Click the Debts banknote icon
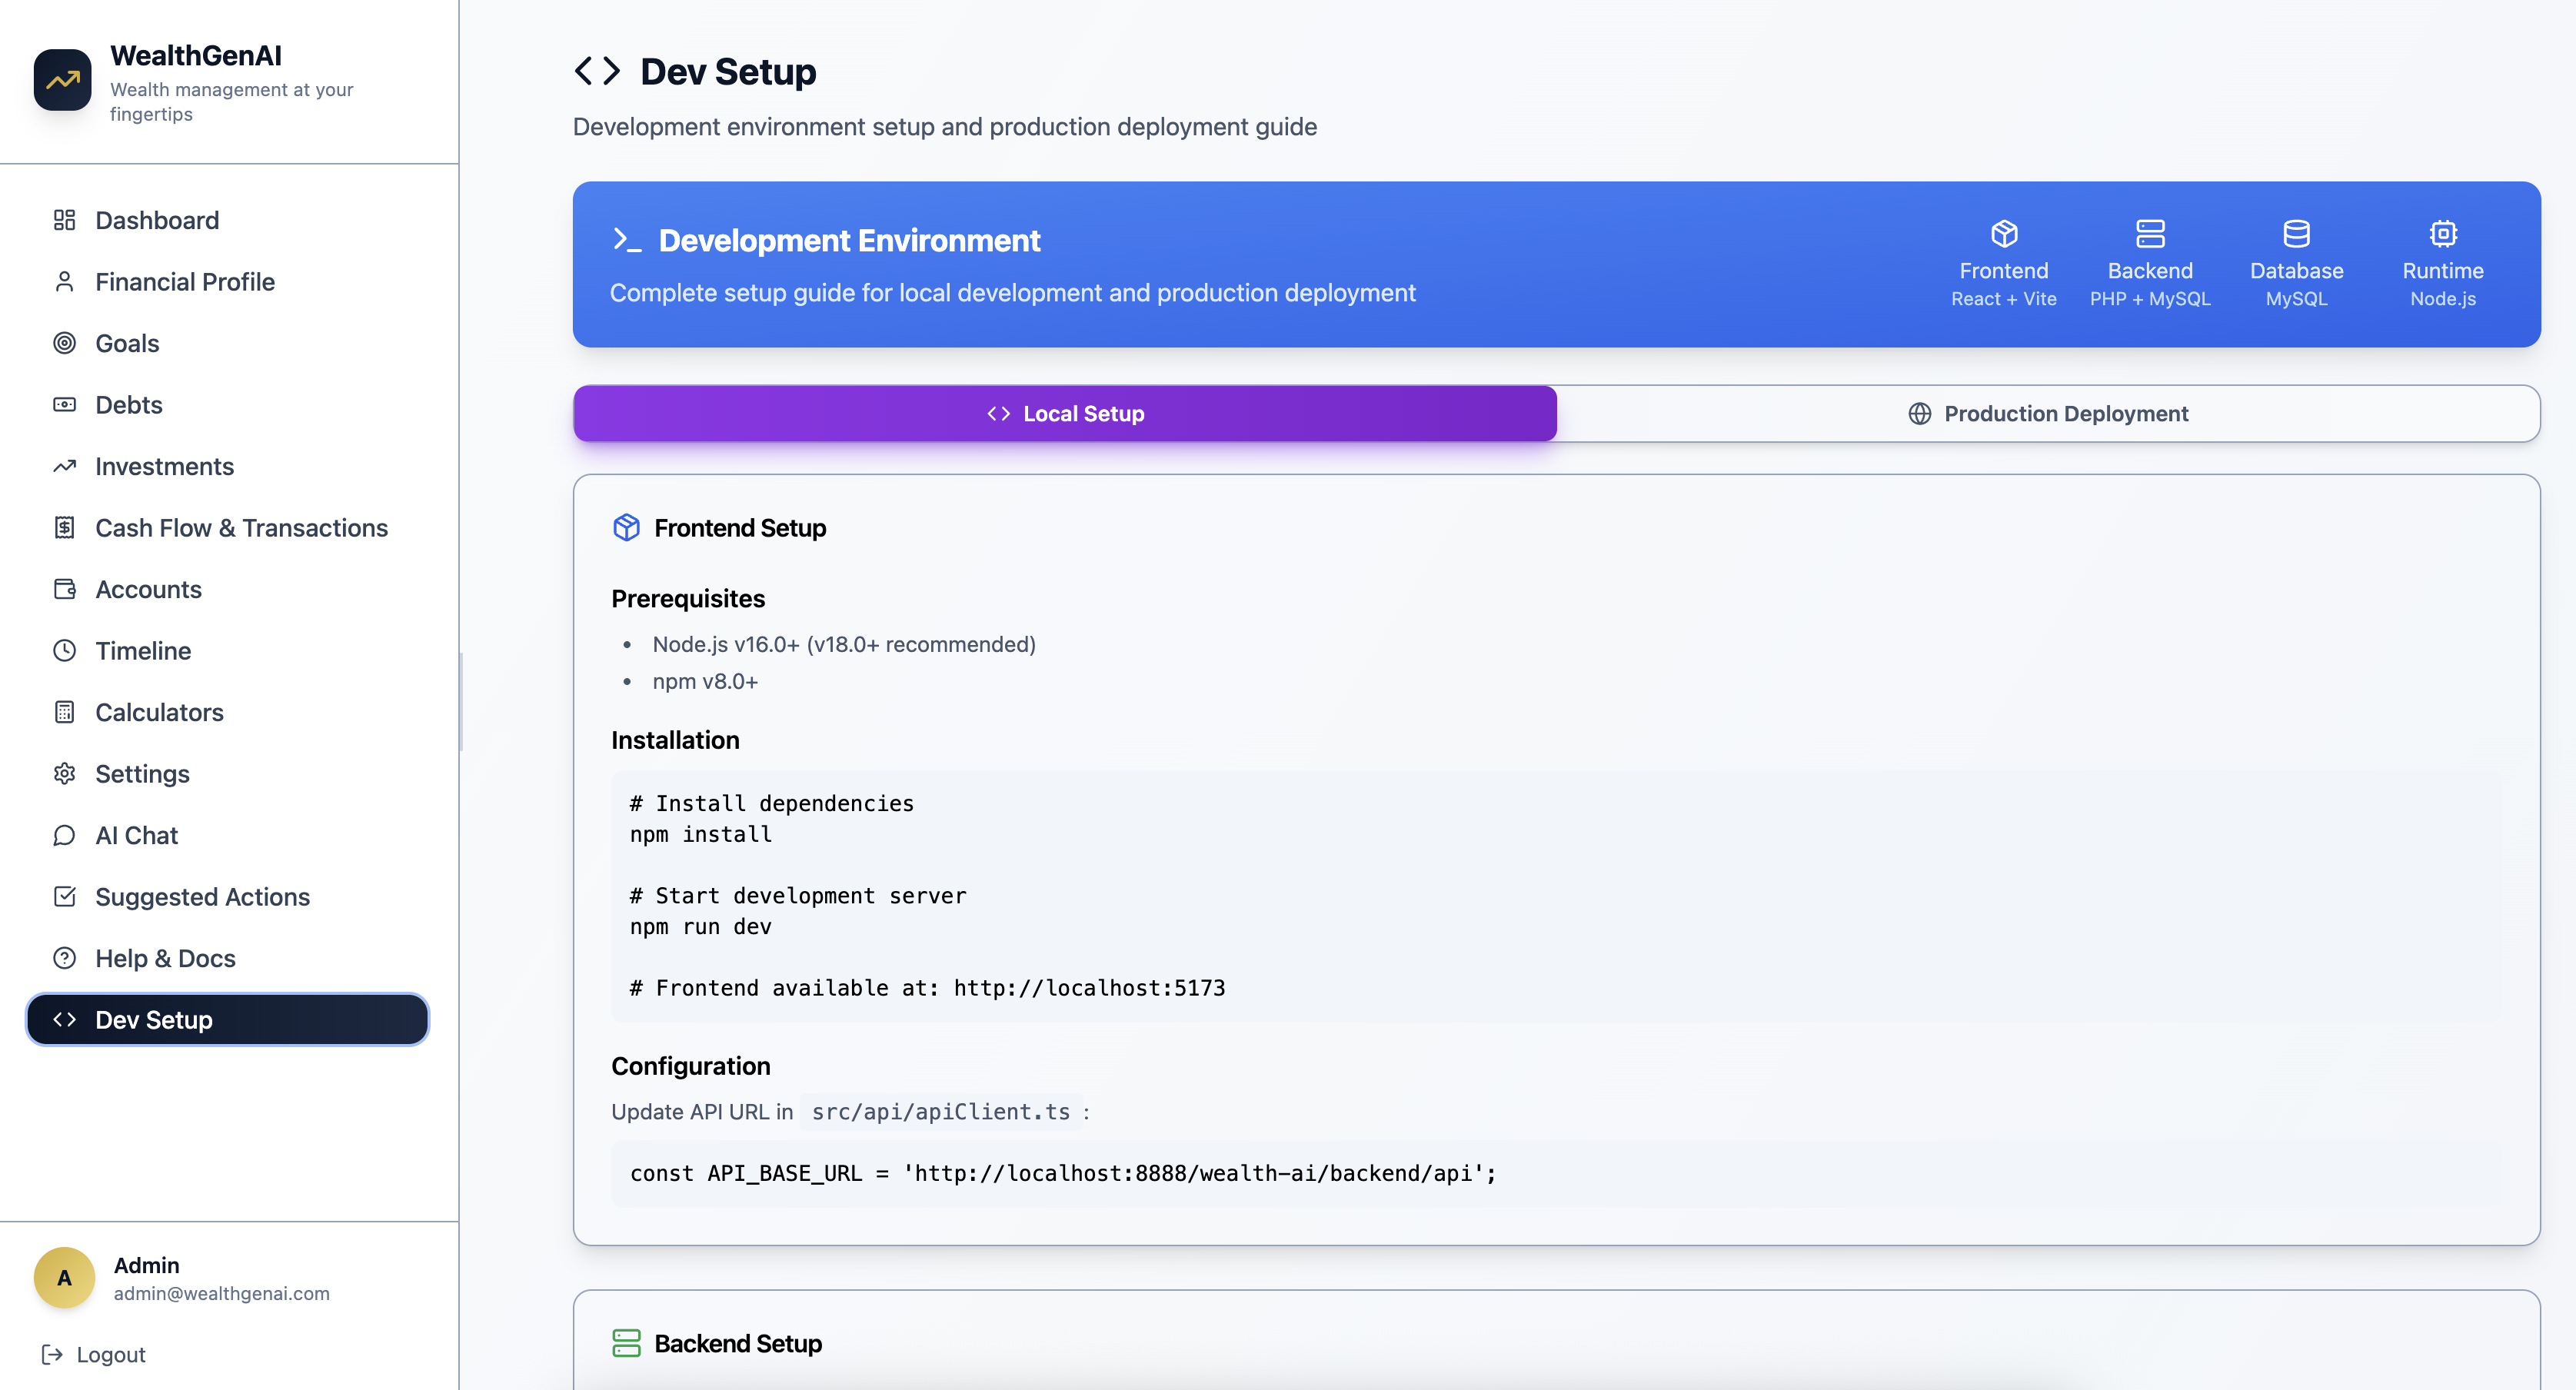 (64, 405)
